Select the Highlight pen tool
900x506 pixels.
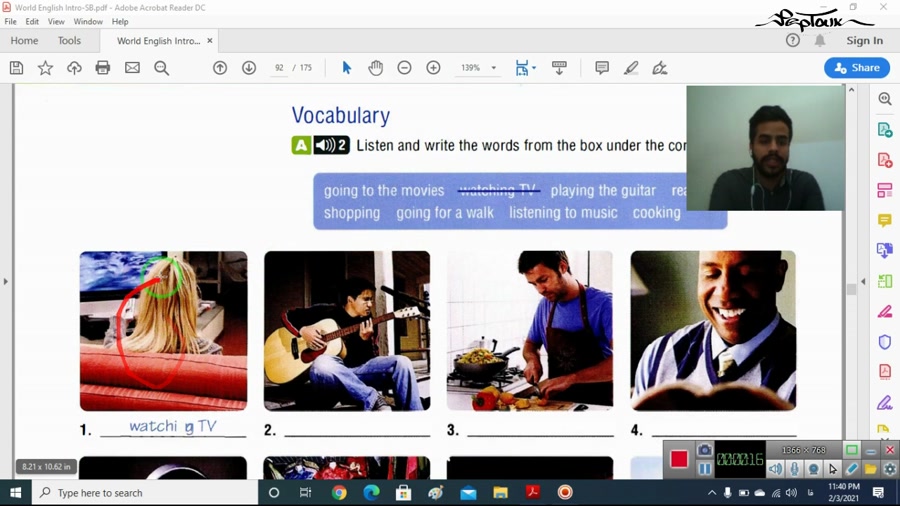pos(631,68)
